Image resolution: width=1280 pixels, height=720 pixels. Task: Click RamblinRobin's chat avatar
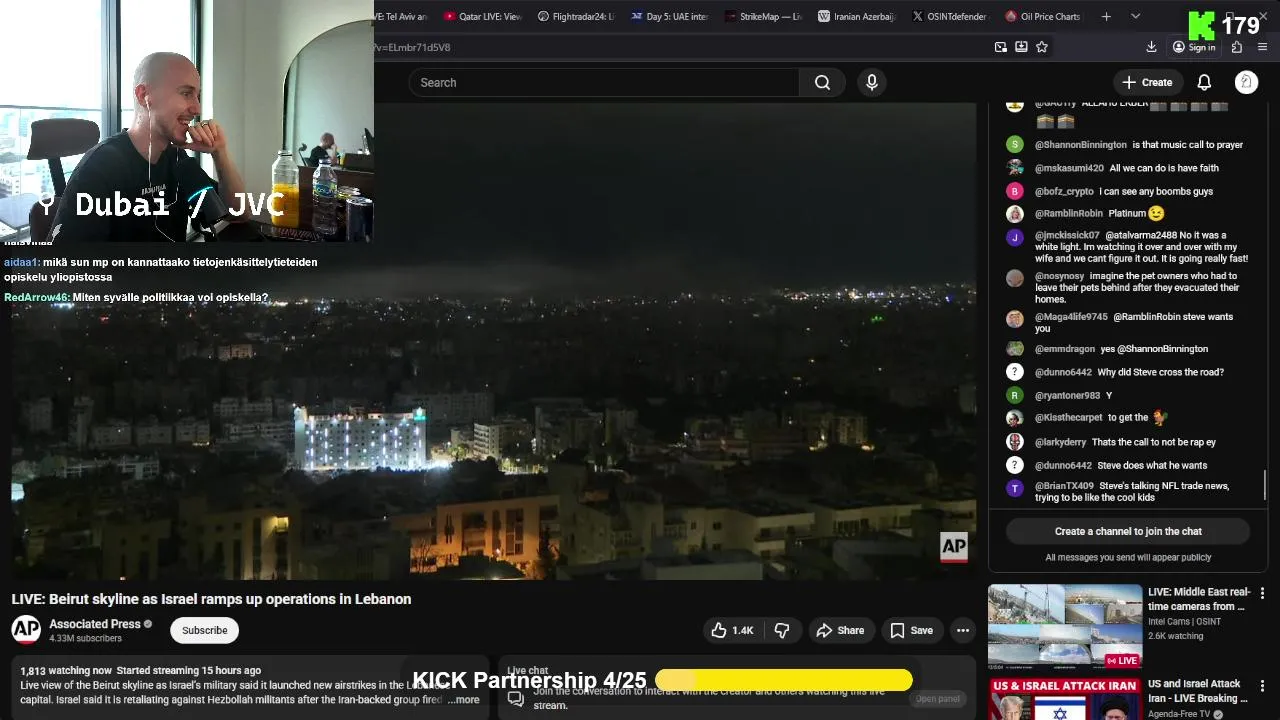[1015, 214]
